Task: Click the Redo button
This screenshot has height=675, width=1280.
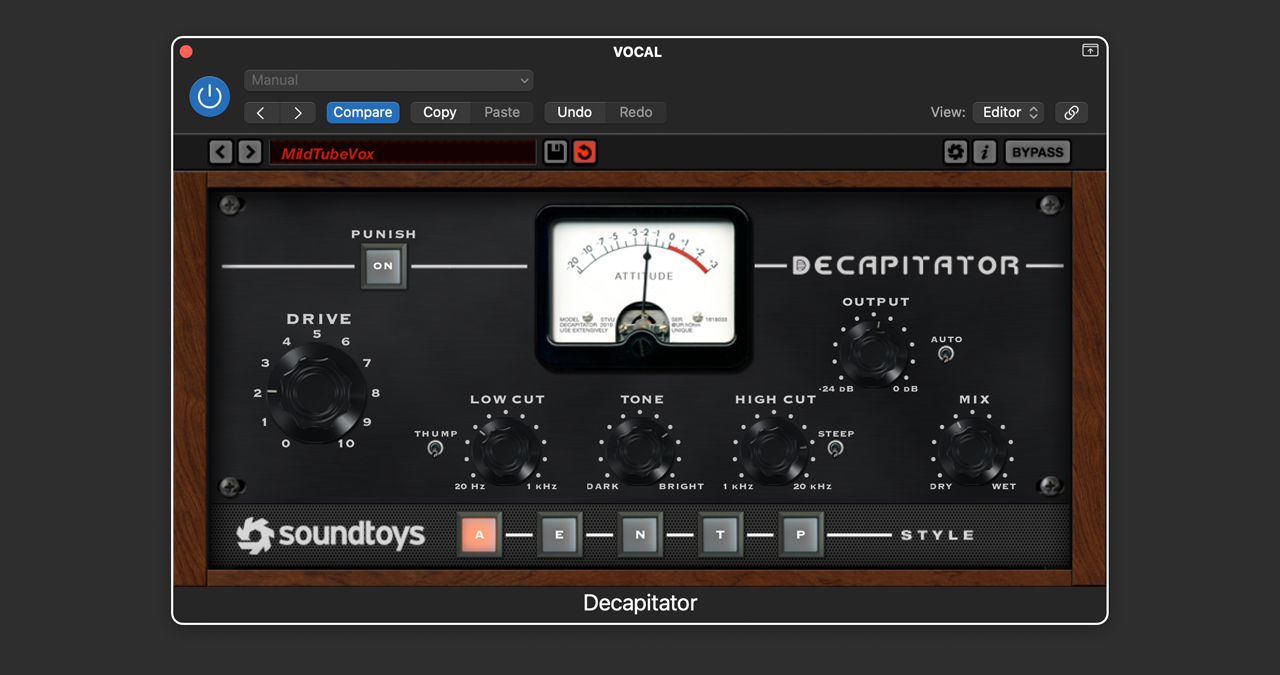Action: tap(636, 113)
